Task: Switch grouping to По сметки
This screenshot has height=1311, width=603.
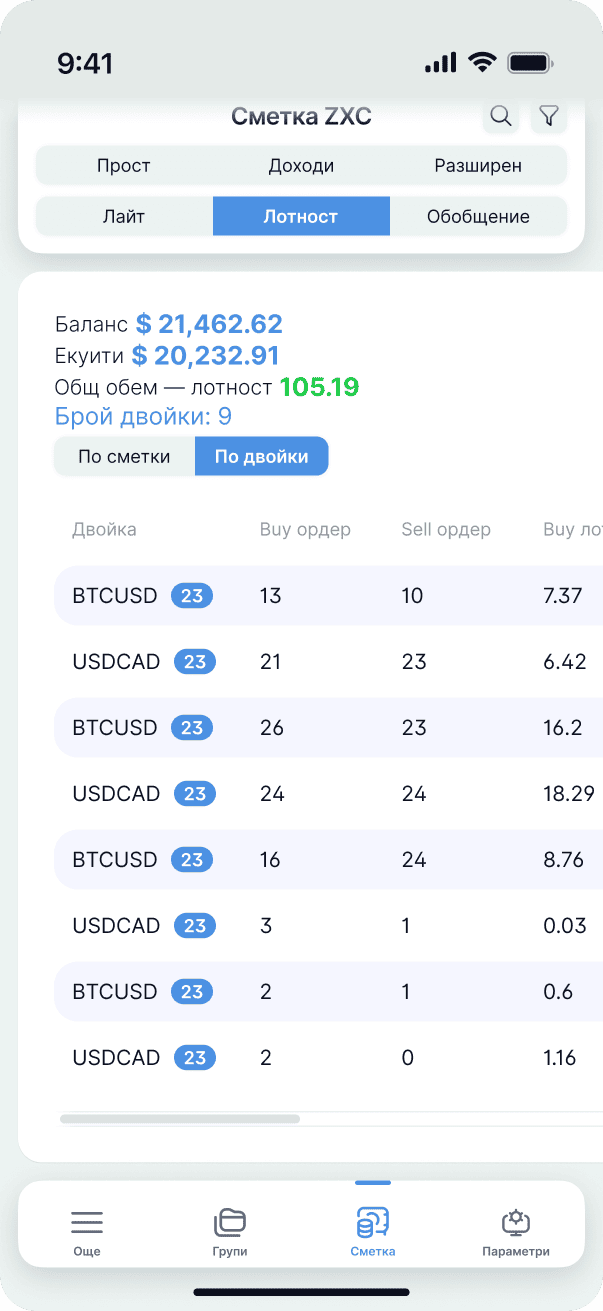Action: pos(125,457)
